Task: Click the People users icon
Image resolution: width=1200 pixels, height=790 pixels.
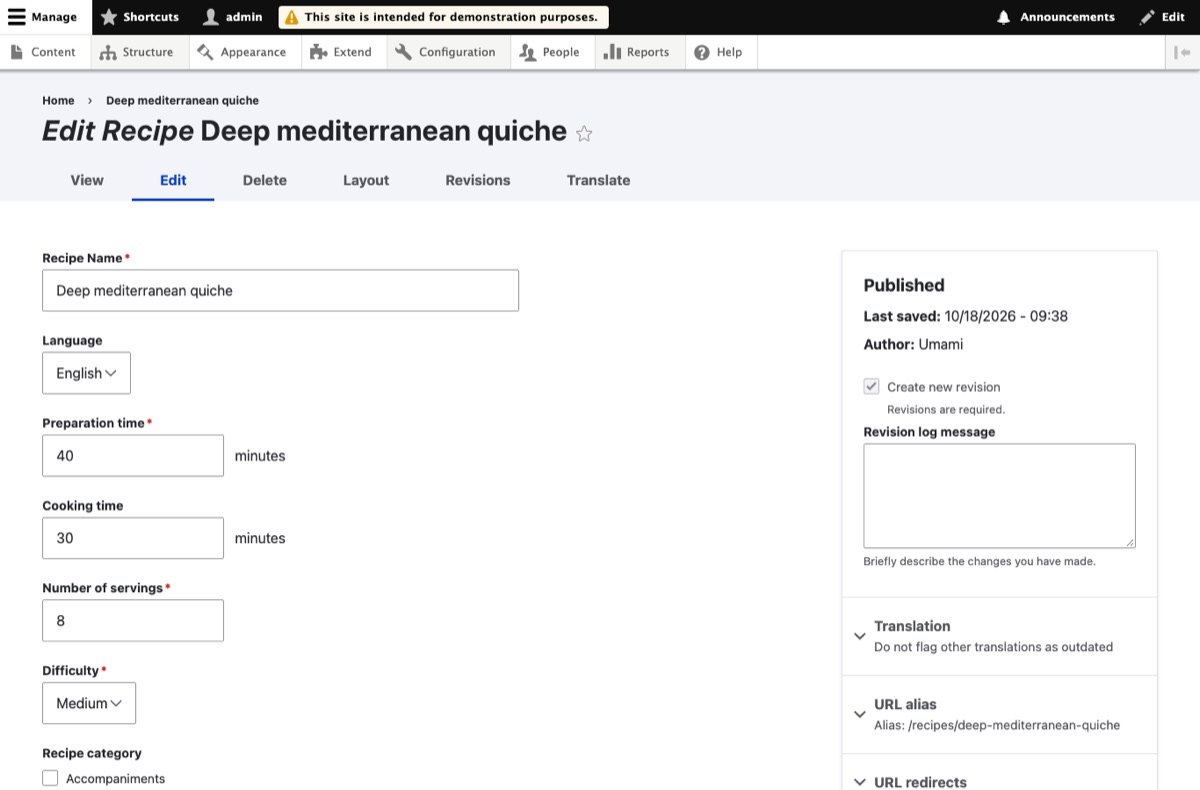Action: click(x=528, y=52)
